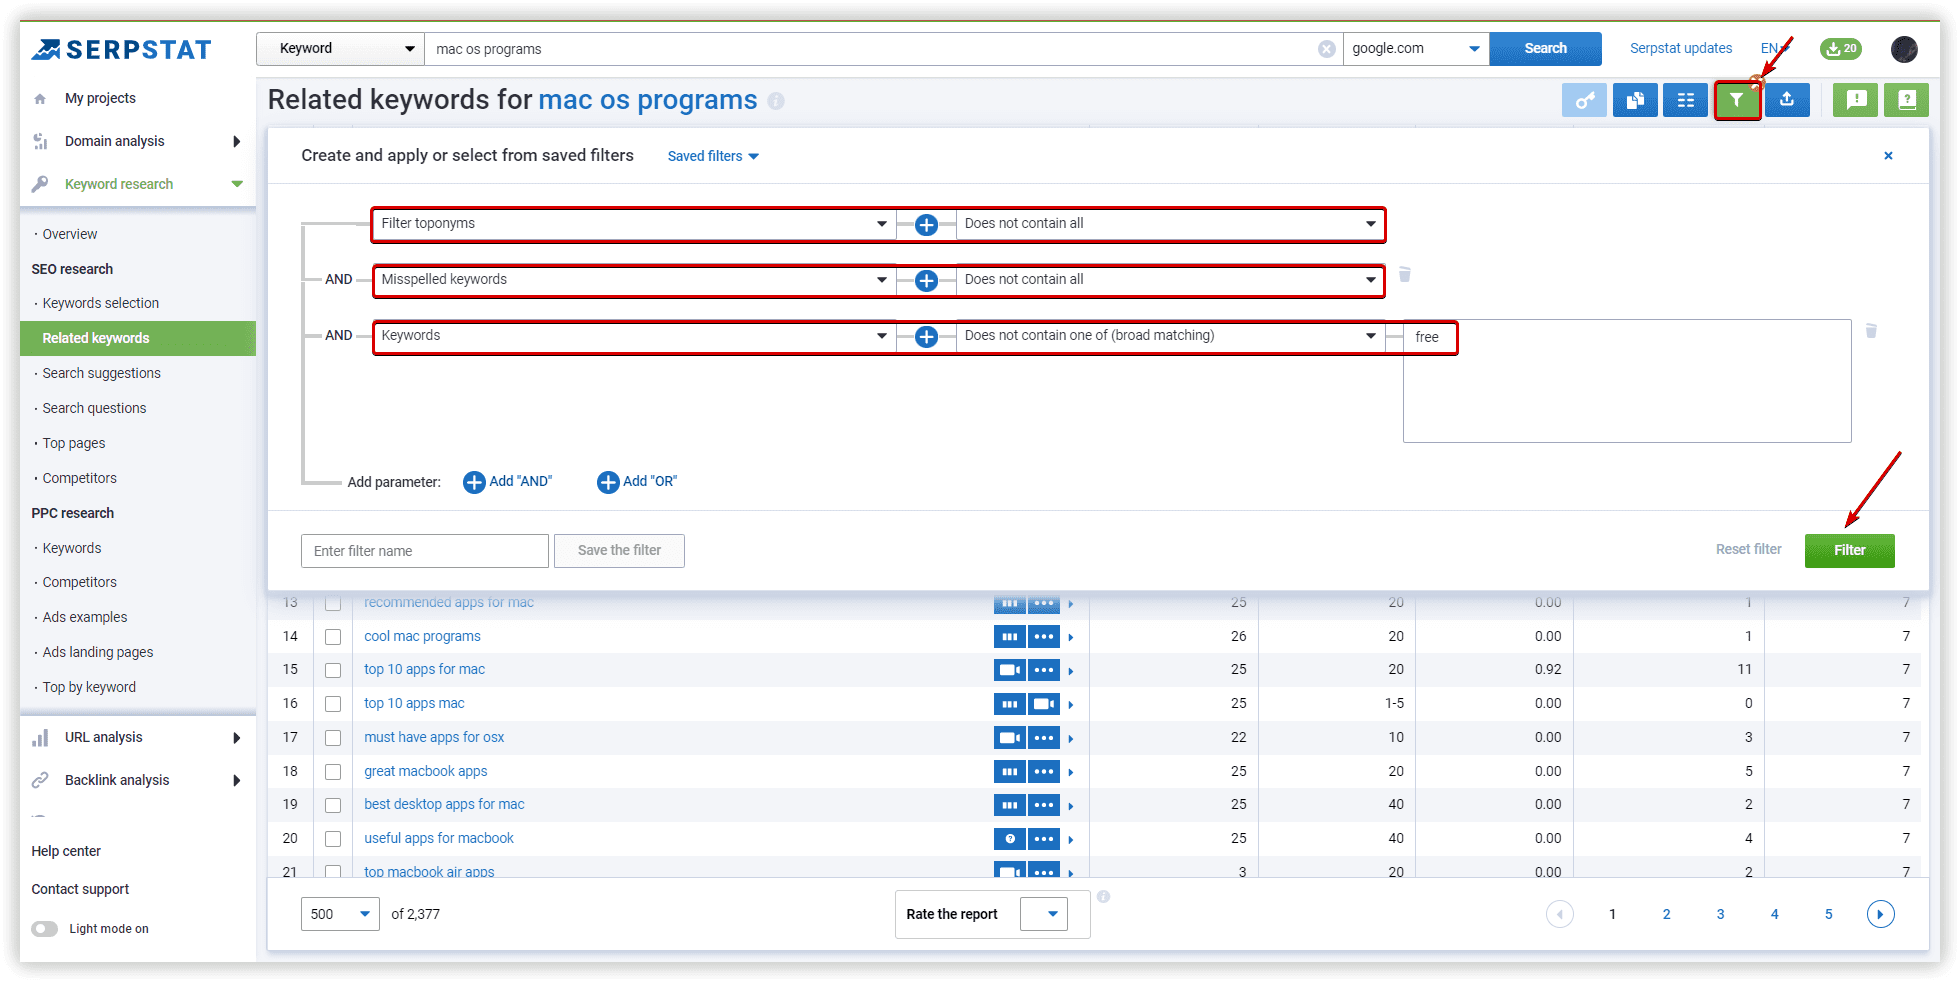This screenshot has height=982, width=1960.
Task: Open Serpstat updates link
Action: 1680,49
